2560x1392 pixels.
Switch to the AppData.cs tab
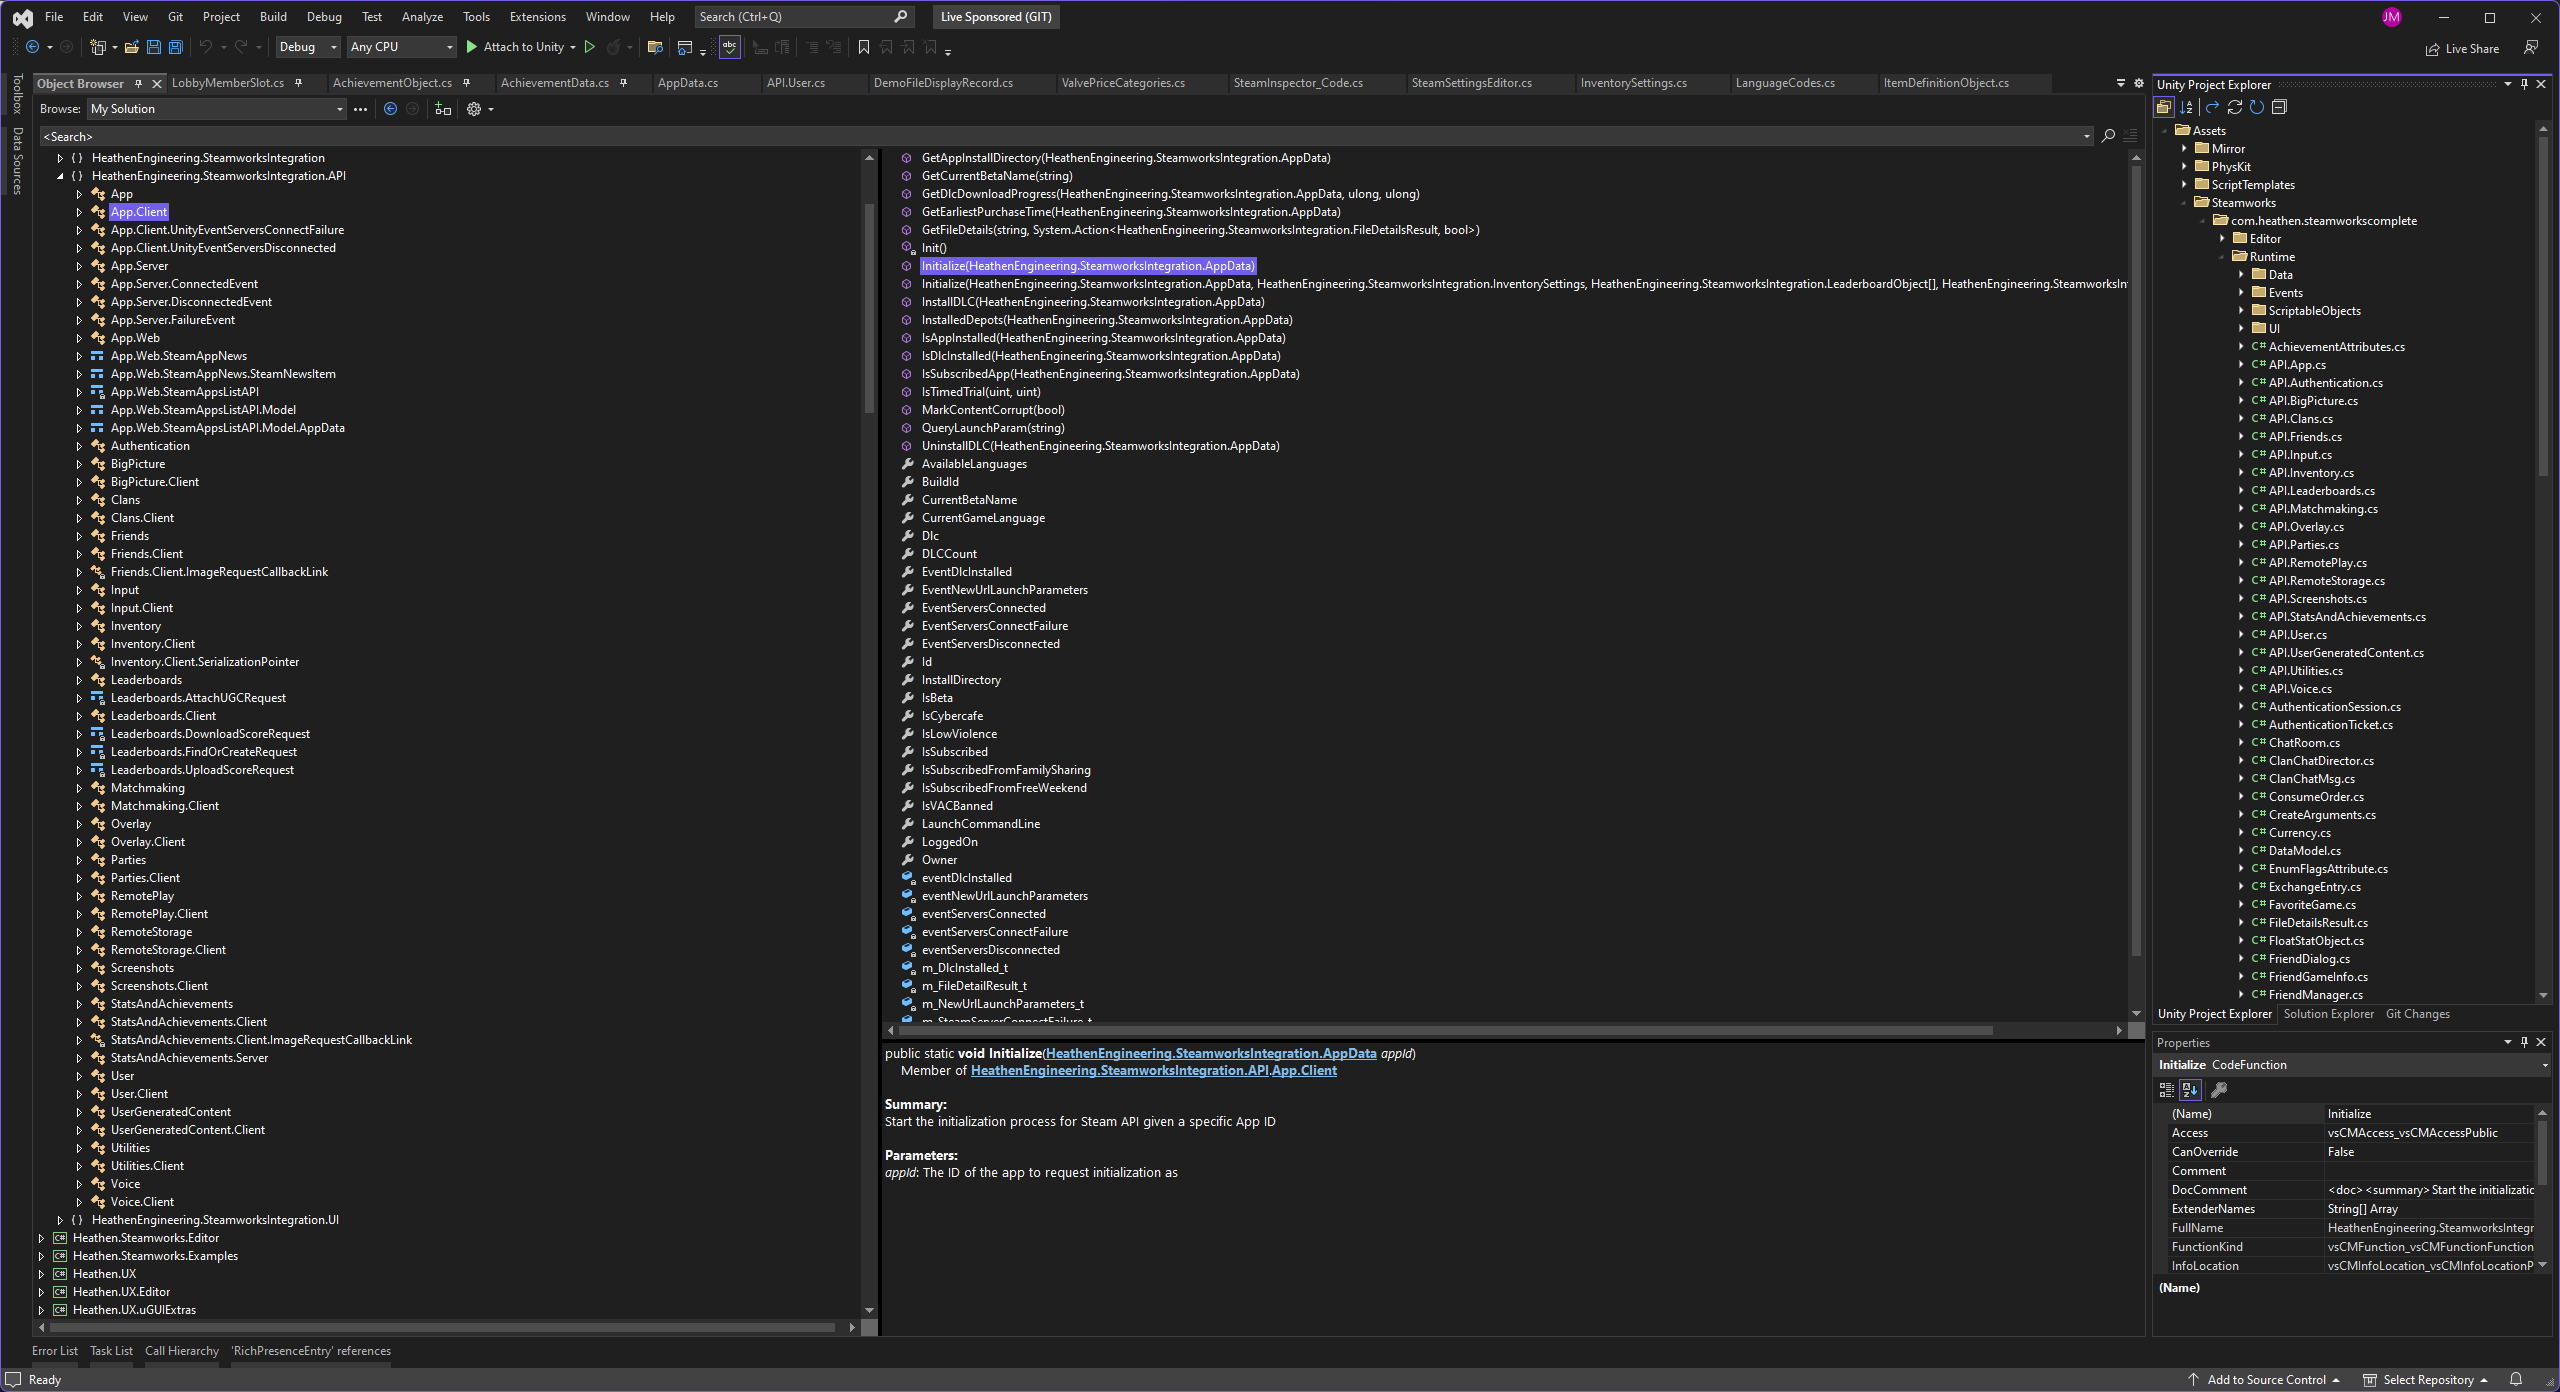pos(687,83)
